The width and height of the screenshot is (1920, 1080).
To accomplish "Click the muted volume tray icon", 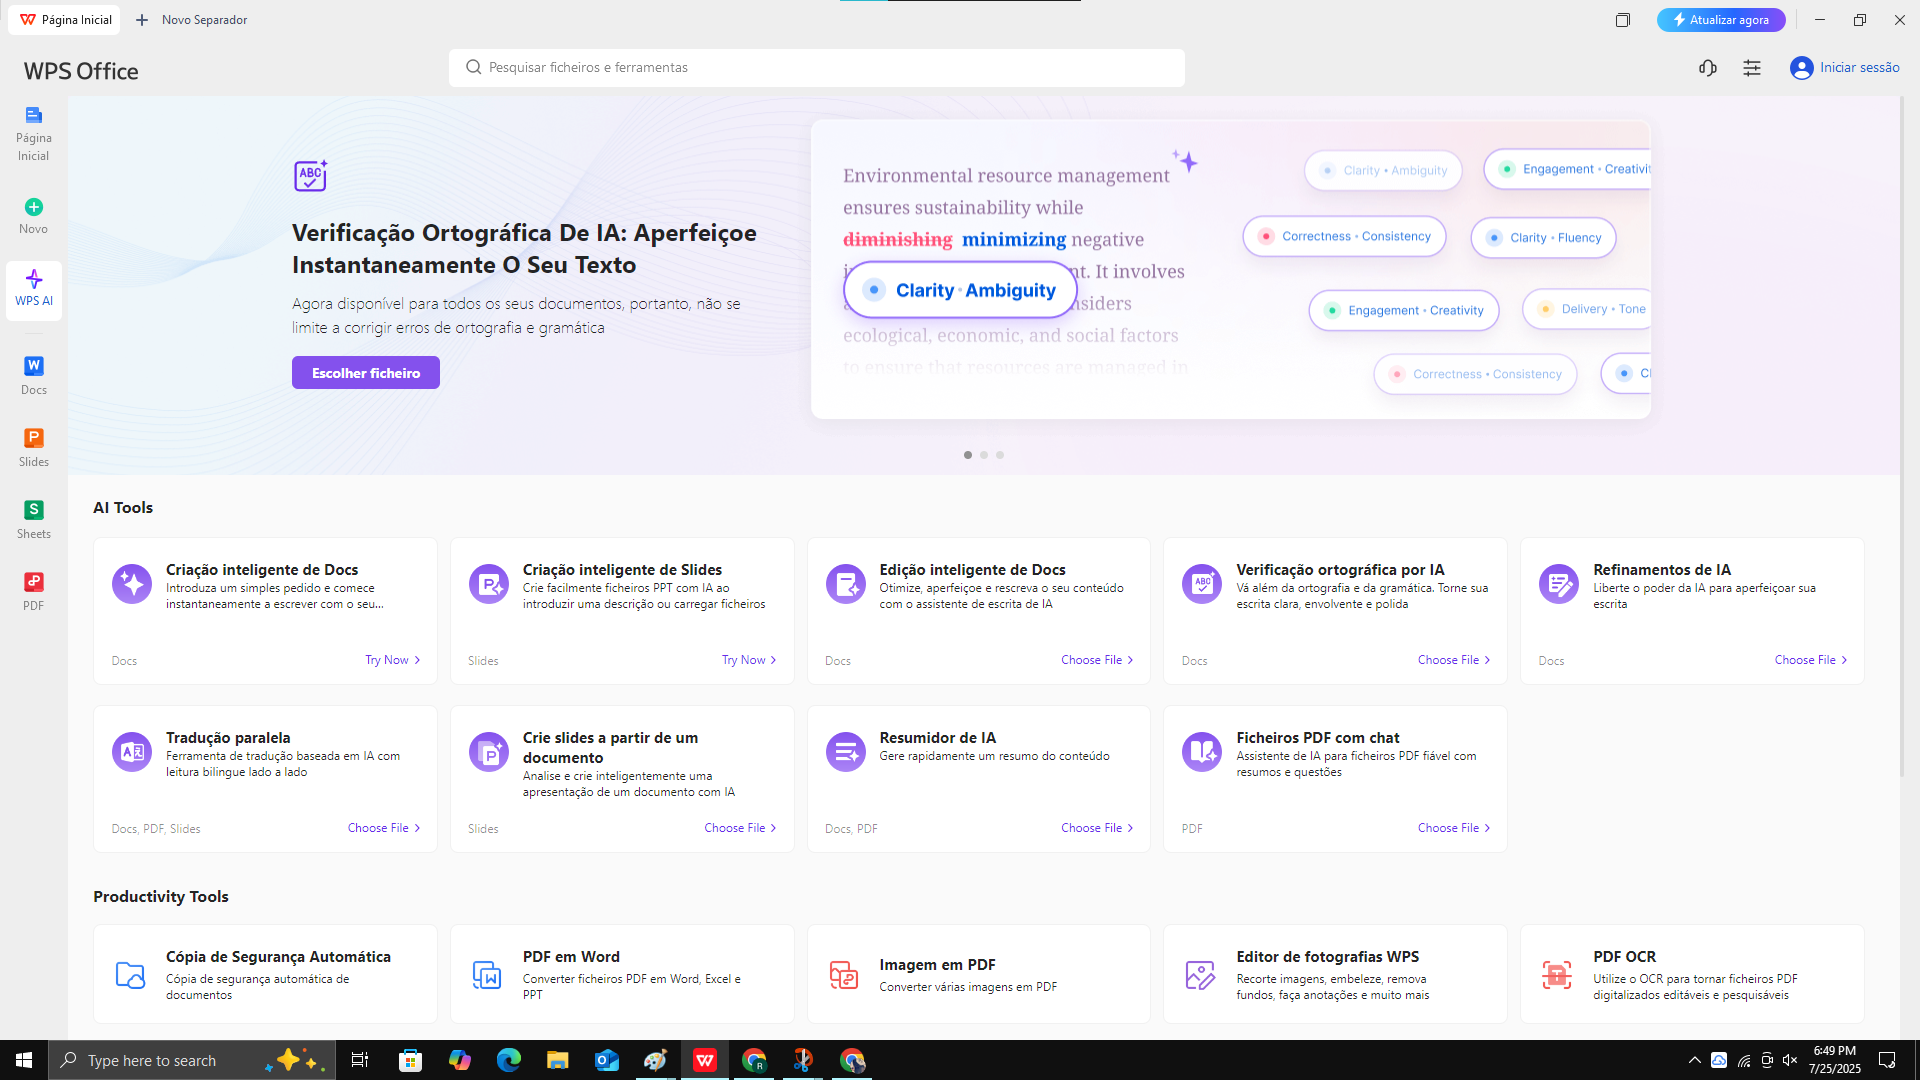I will click(1790, 1060).
